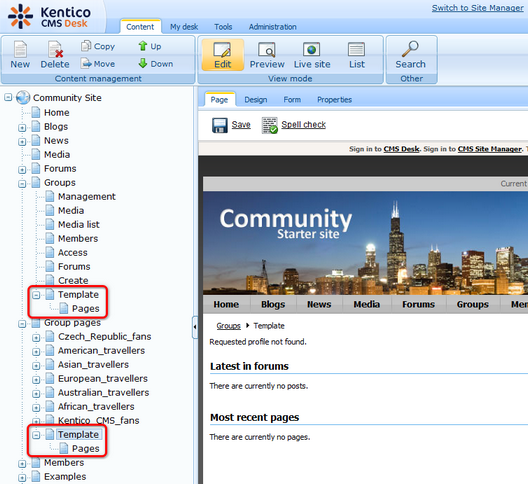Screen dimensions: 528x484
Task: Click the African_travellers document icon
Action: tap(50, 407)
